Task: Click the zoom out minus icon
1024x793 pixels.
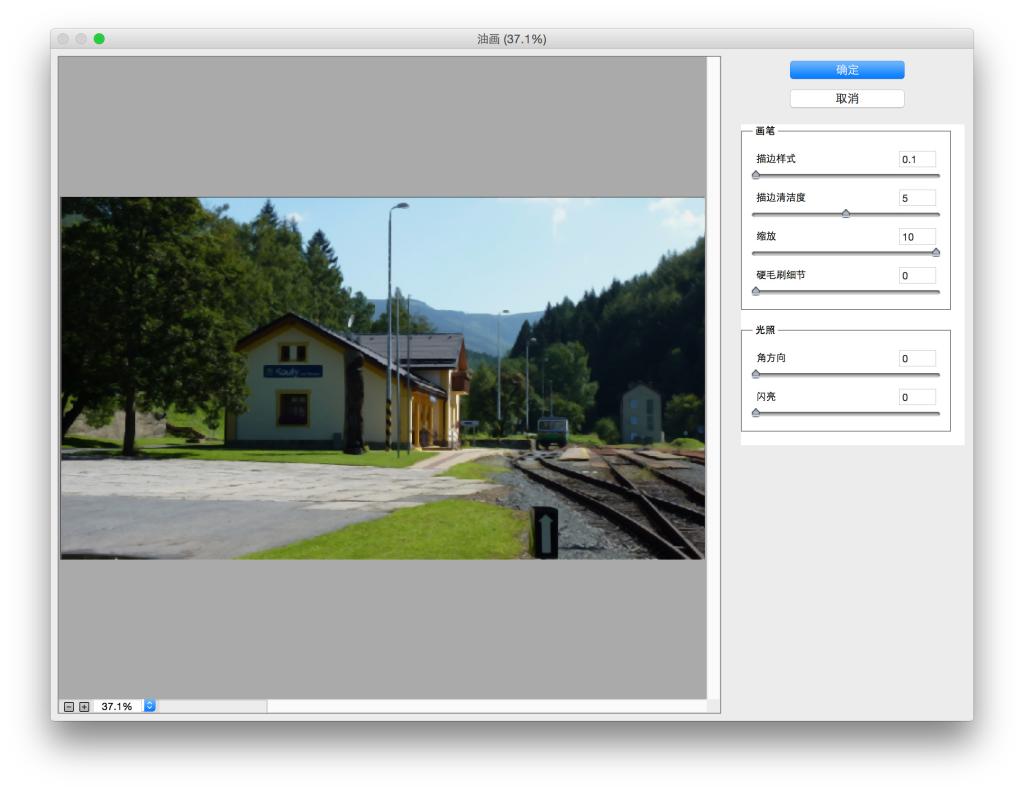Action: 69,706
